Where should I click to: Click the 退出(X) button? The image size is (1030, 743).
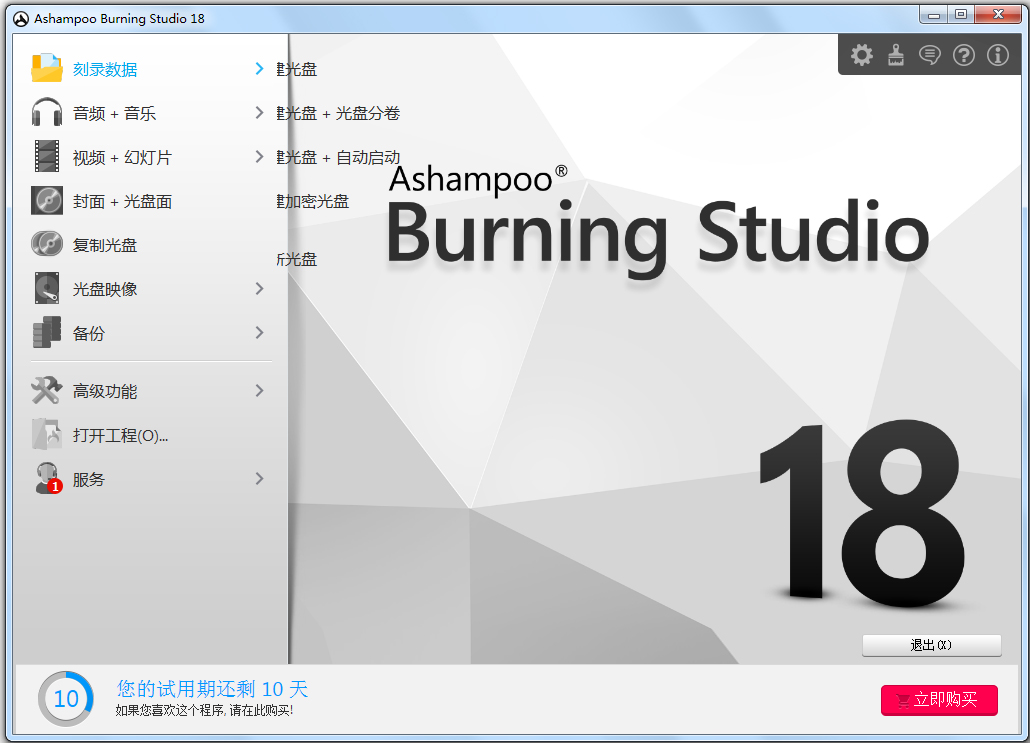[931, 645]
